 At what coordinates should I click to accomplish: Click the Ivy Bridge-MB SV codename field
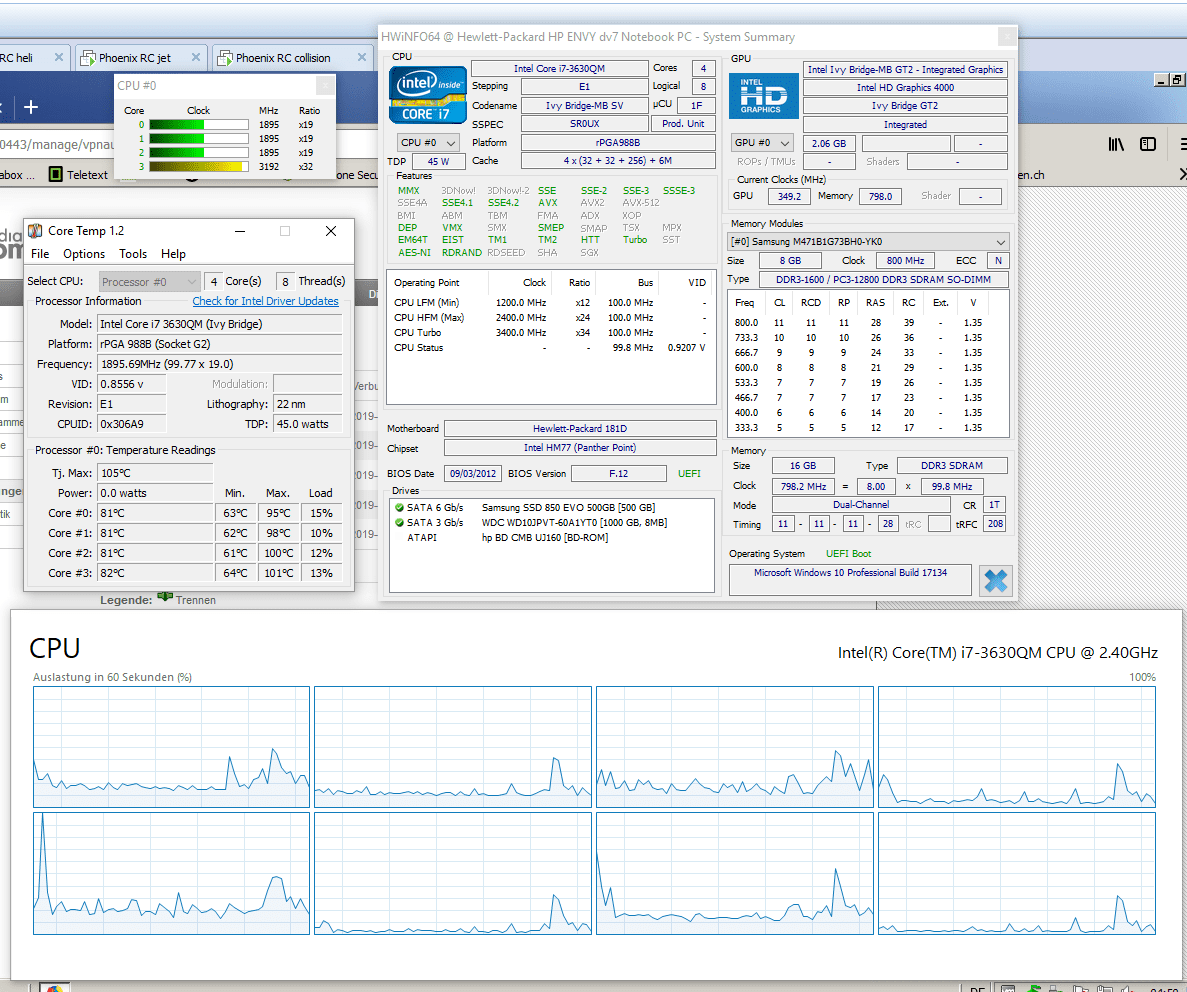click(x=584, y=105)
